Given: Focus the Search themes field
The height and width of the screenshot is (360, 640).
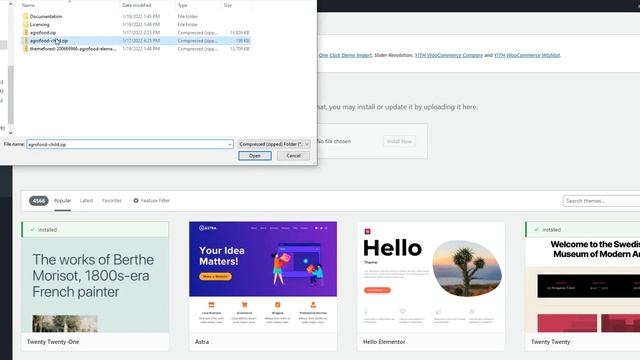Looking at the screenshot, I should click(601, 201).
